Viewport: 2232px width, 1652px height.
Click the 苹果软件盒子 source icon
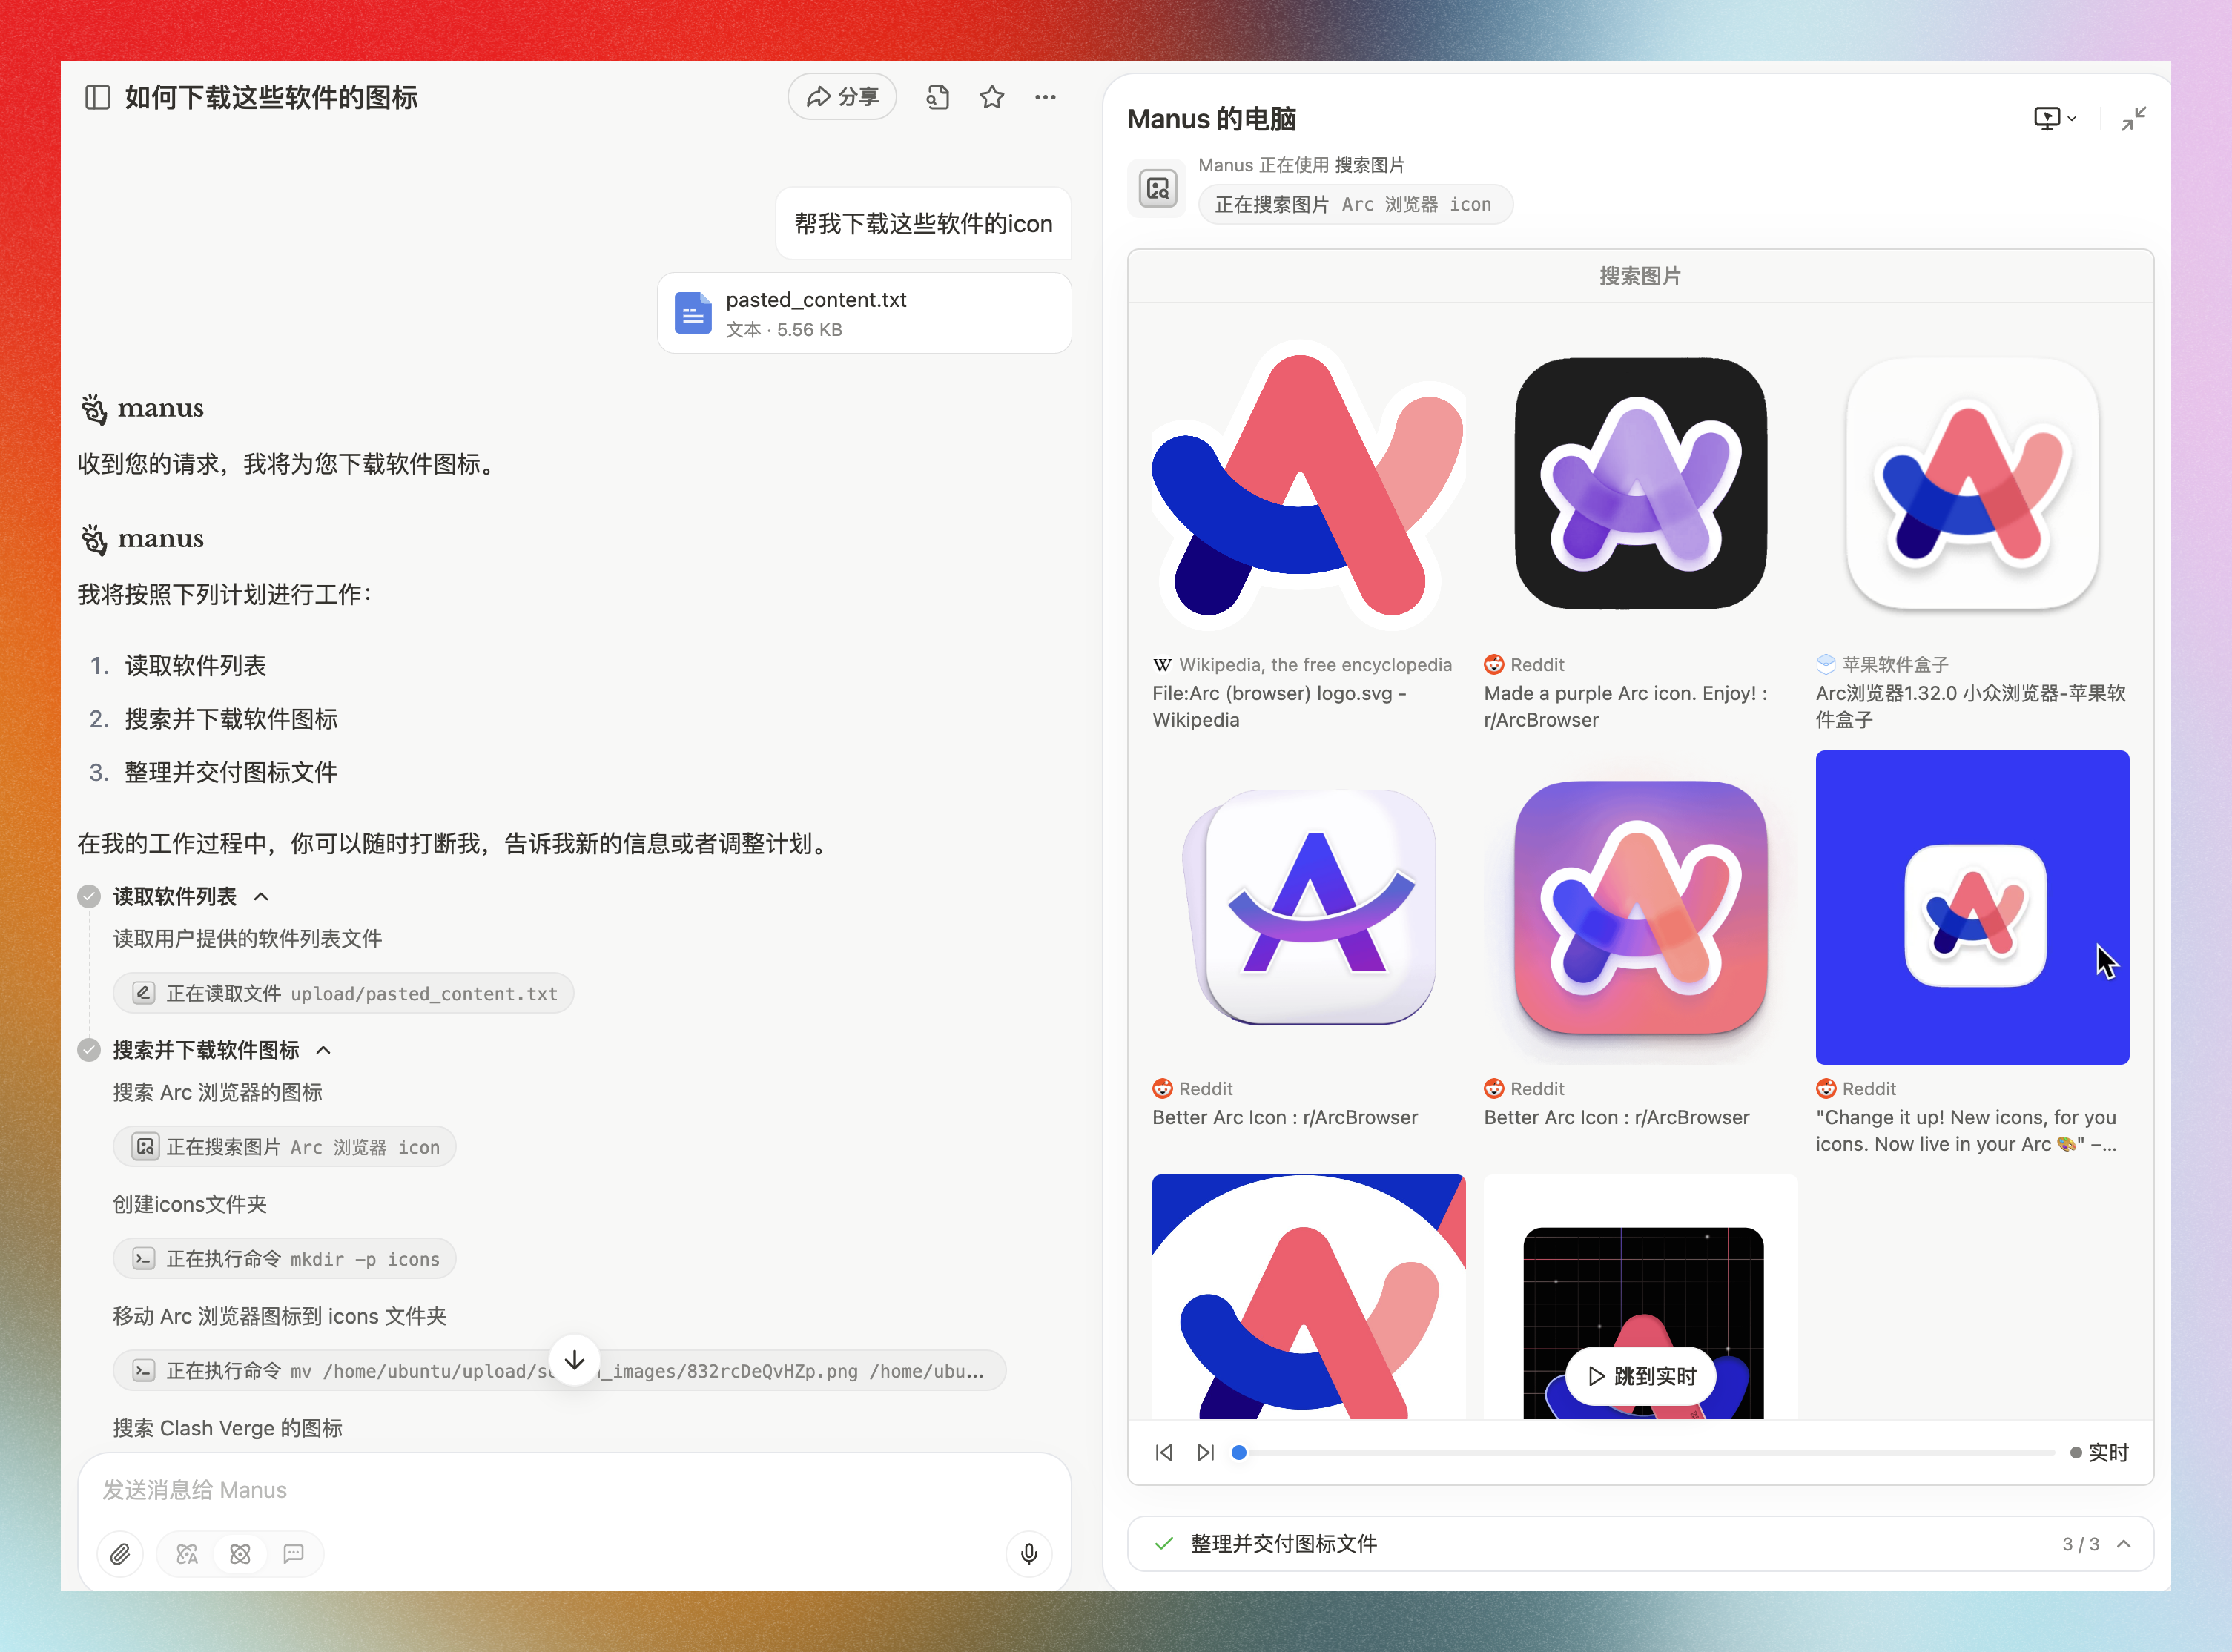(1826, 665)
